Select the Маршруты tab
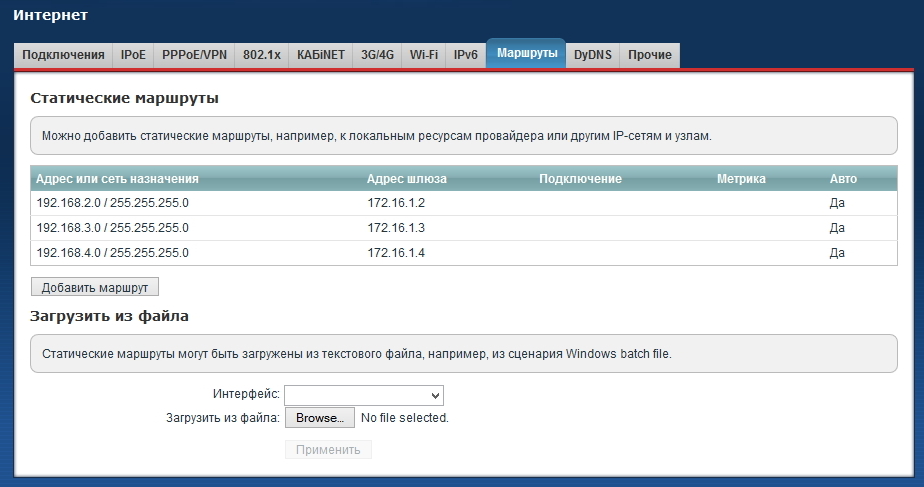924x487 pixels. click(x=526, y=53)
